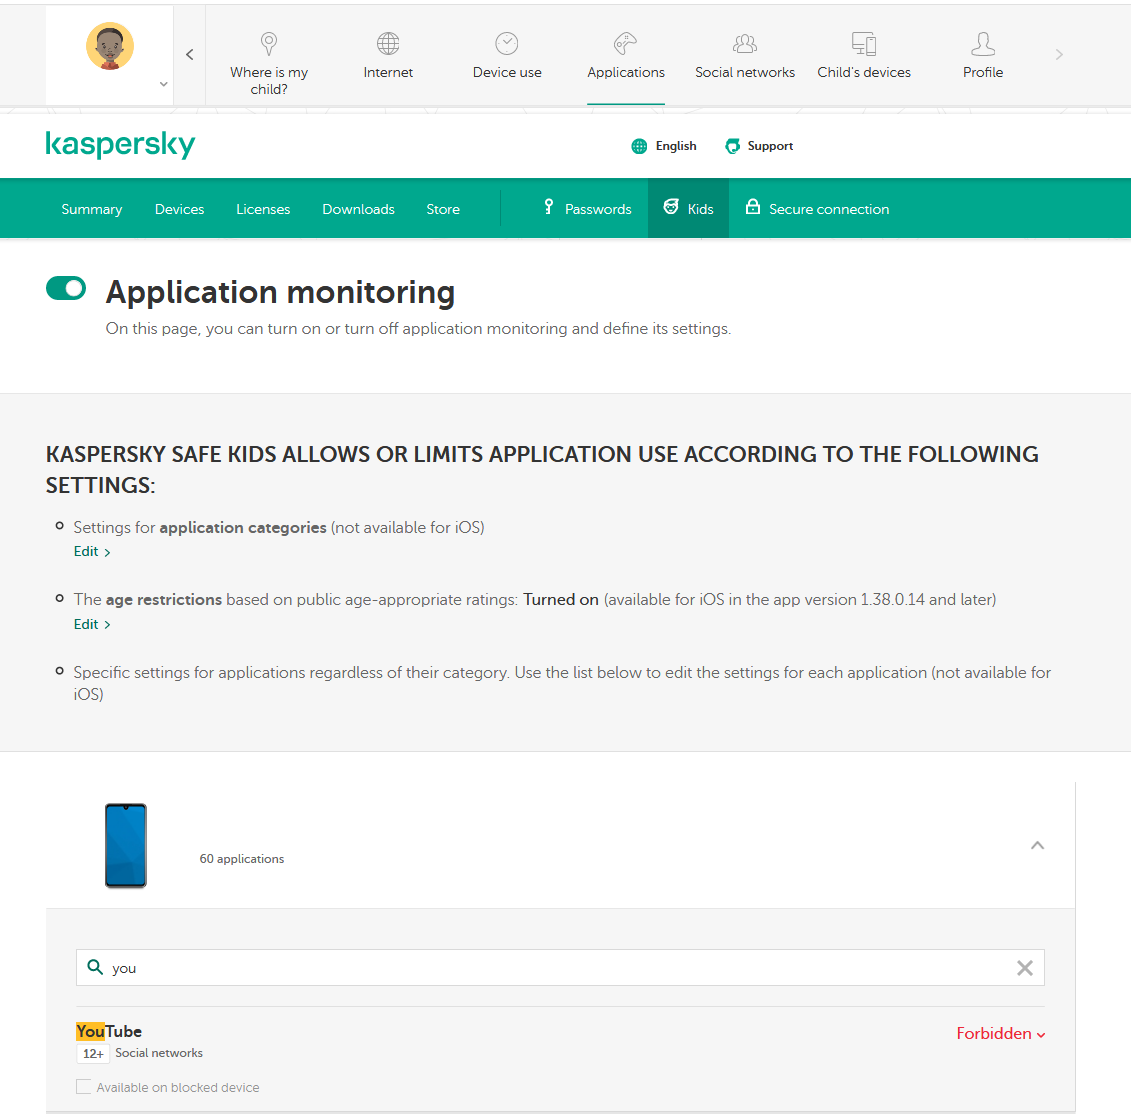The height and width of the screenshot is (1120, 1131).
Task: Click the 12+ age rating badge
Action: [x=93, y=1054]
